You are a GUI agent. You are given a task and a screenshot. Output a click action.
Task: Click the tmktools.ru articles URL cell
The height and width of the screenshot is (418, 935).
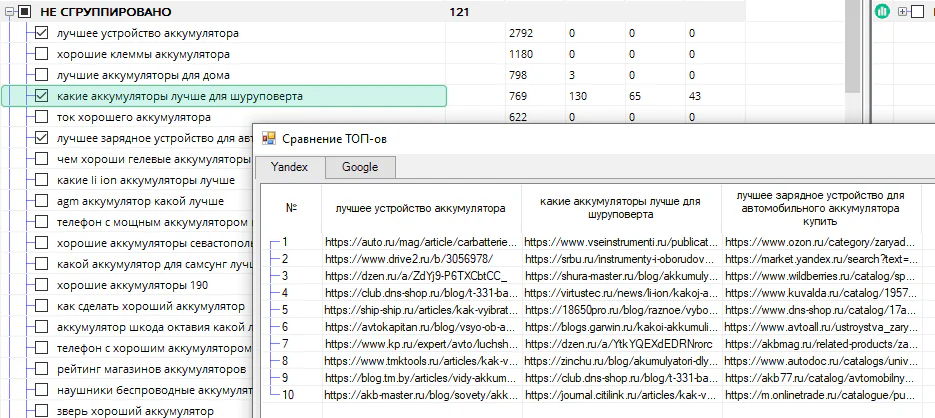click(421, 361)
